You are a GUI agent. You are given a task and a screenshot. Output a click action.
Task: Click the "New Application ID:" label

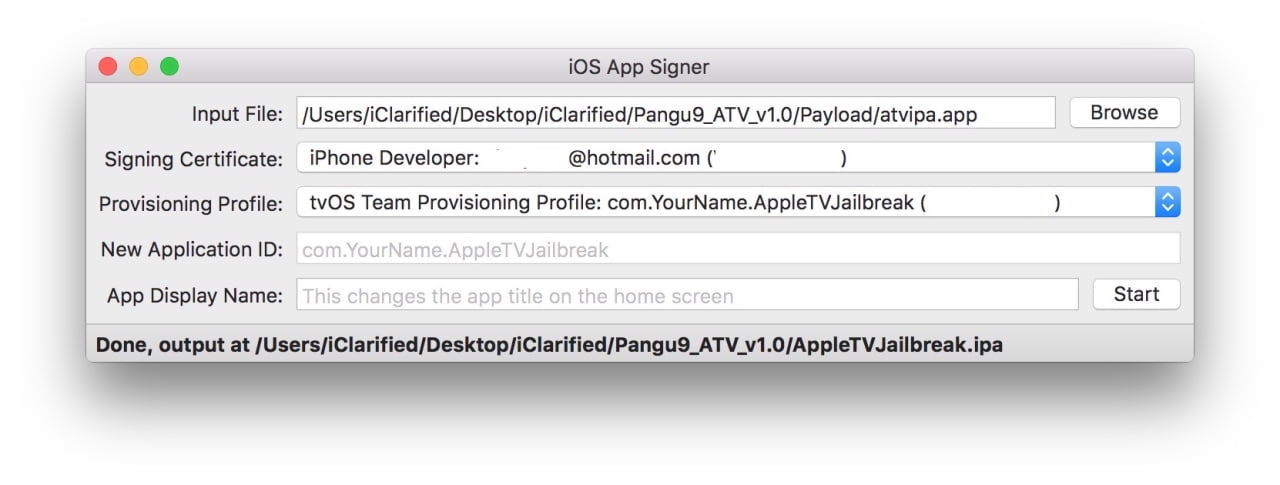tap(192, 250)
